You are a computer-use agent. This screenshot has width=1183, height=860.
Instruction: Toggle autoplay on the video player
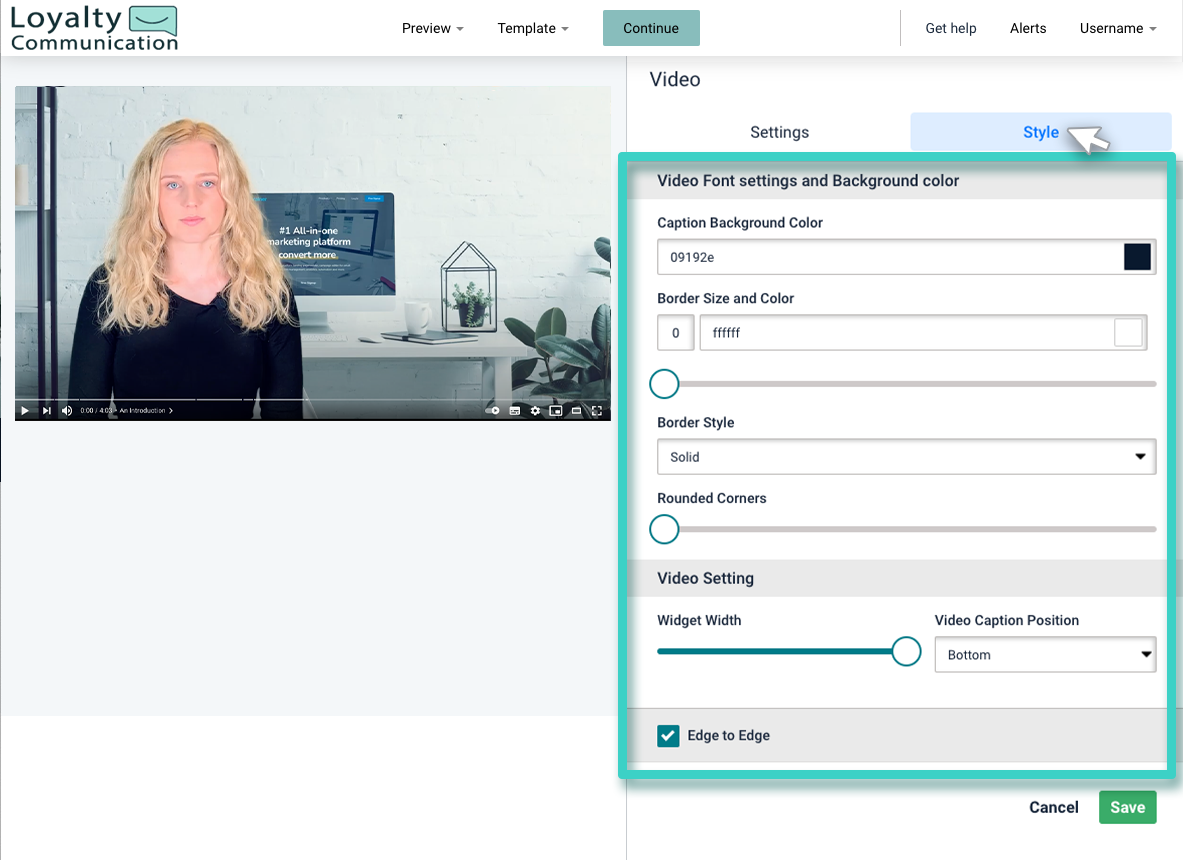tap(492, 410)
